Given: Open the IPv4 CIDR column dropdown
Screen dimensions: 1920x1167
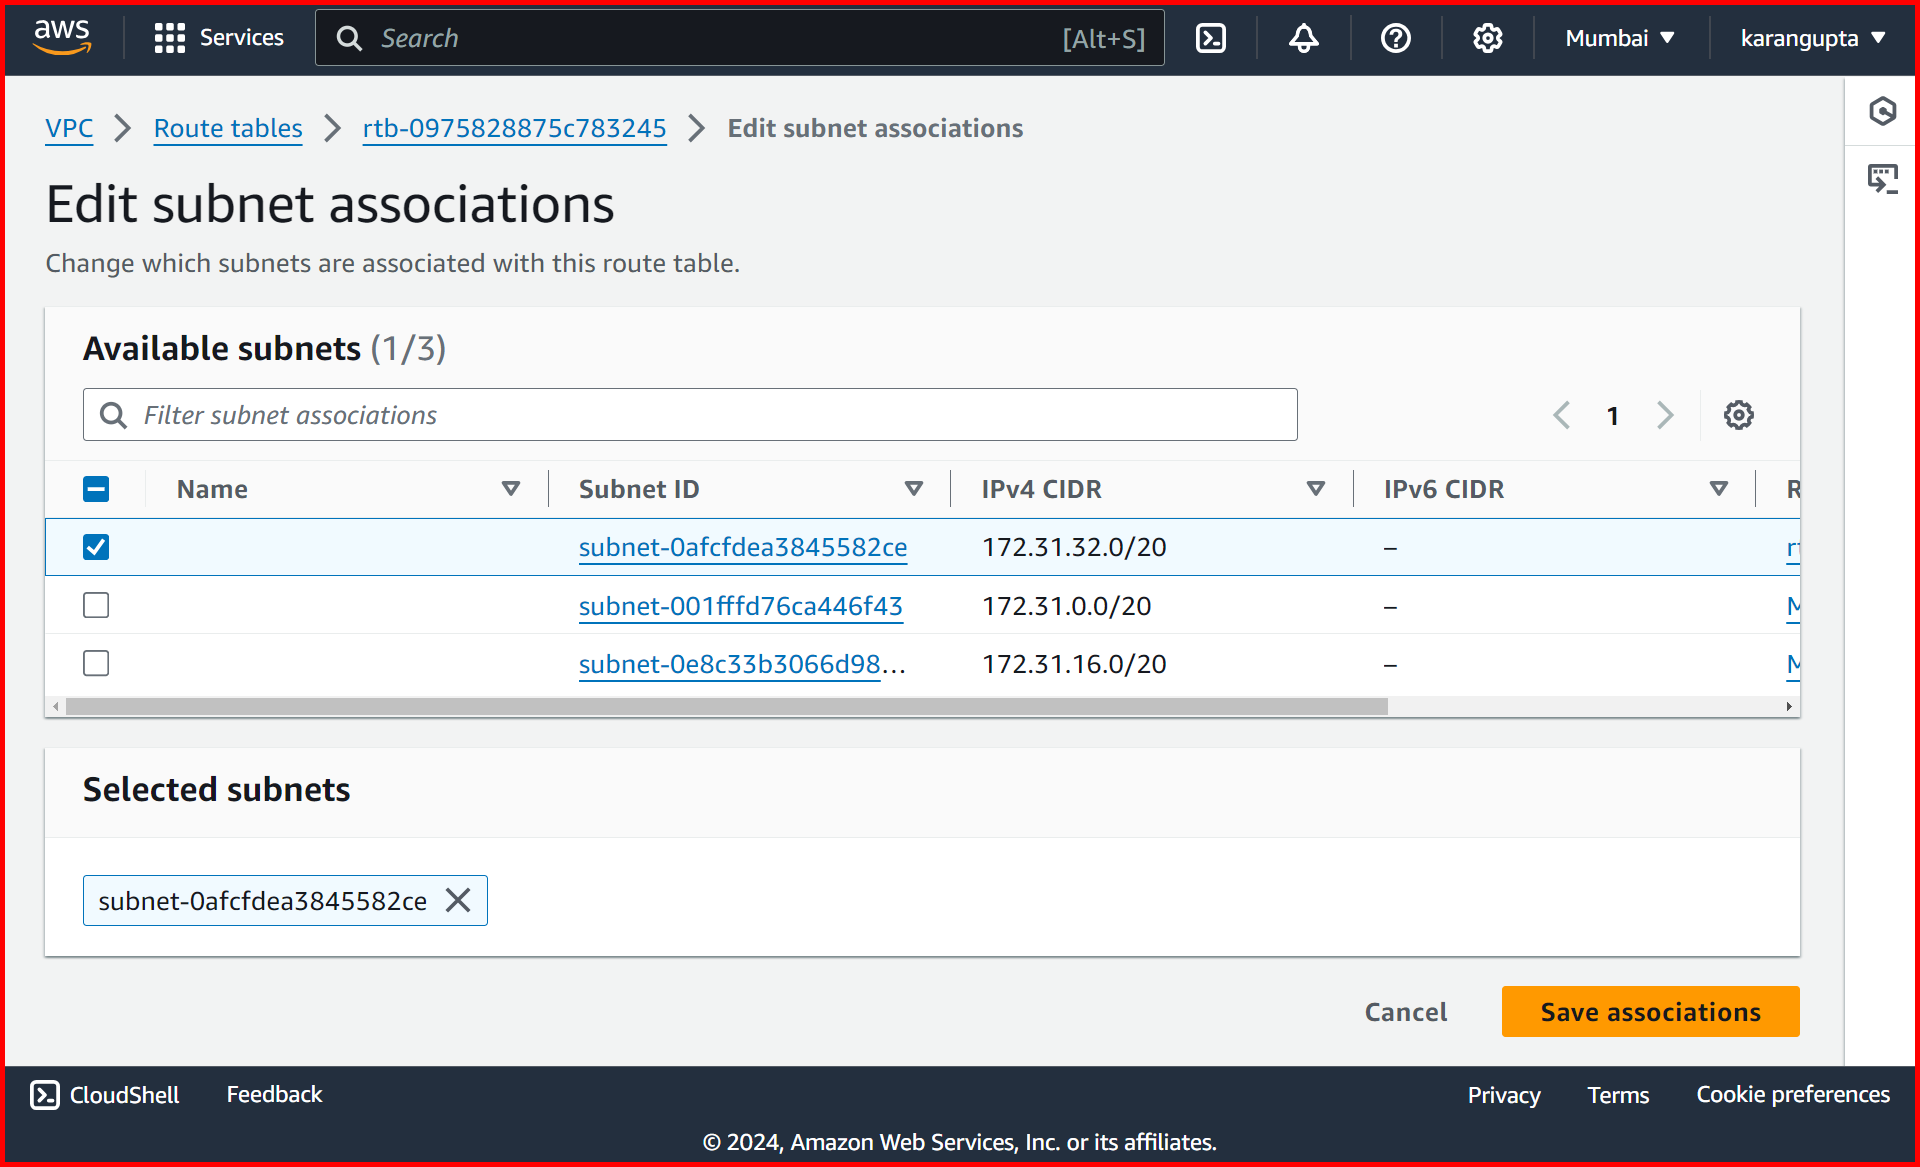Looking at the screenshot, I should 1316,489.
